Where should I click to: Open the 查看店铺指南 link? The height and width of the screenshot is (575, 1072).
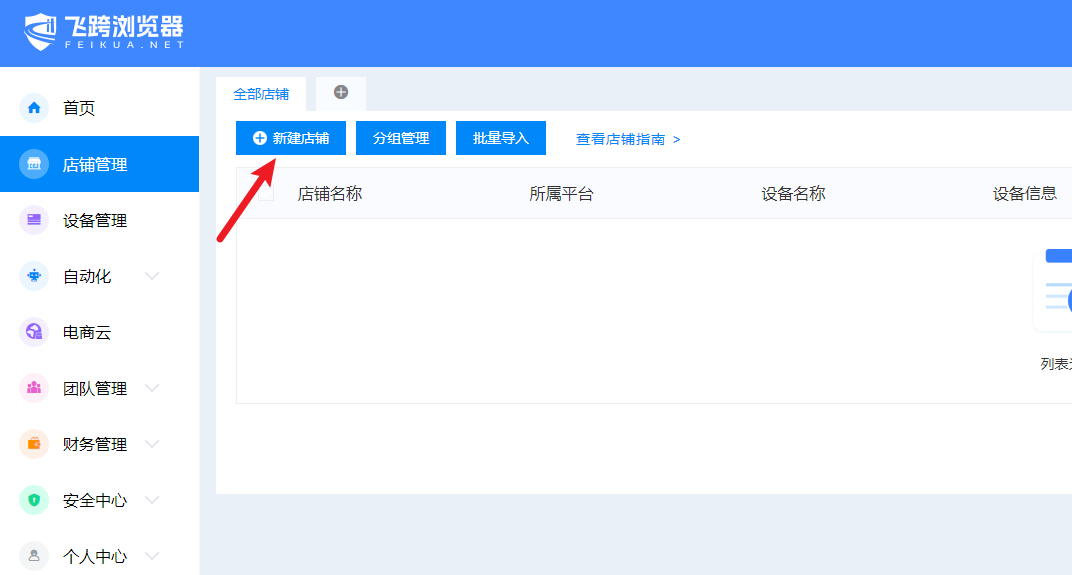point(628,139)
